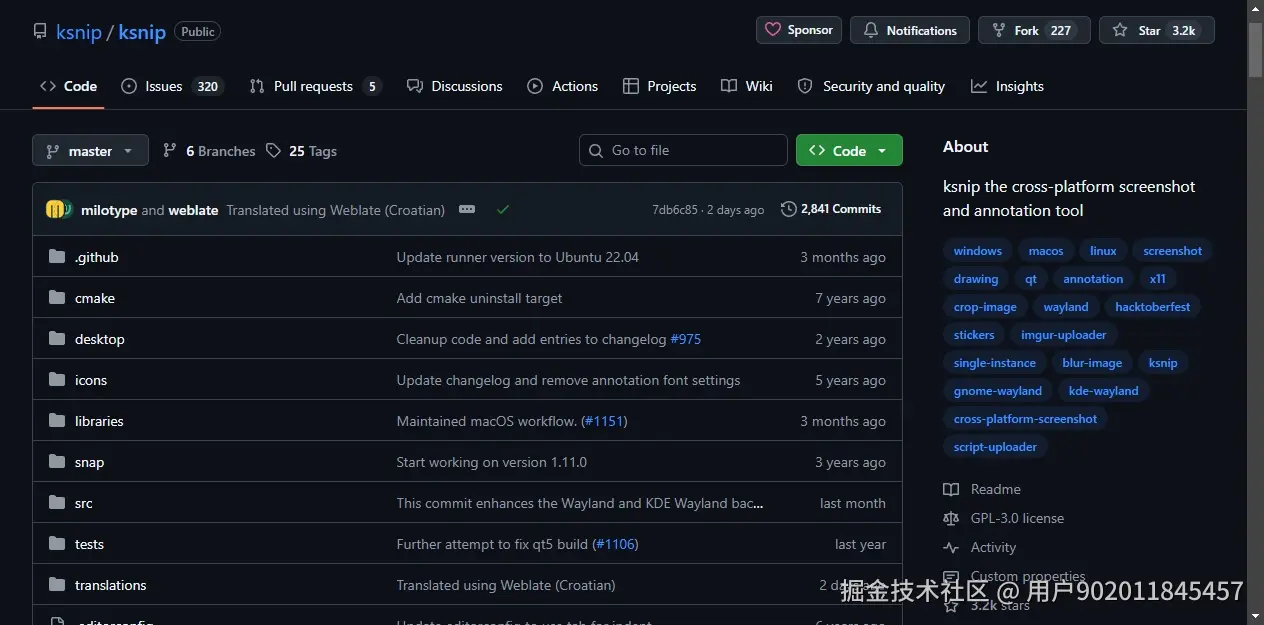
Task: Select the cross-platform-screenshot topic tag
Action: click(x=1026, y=419)
